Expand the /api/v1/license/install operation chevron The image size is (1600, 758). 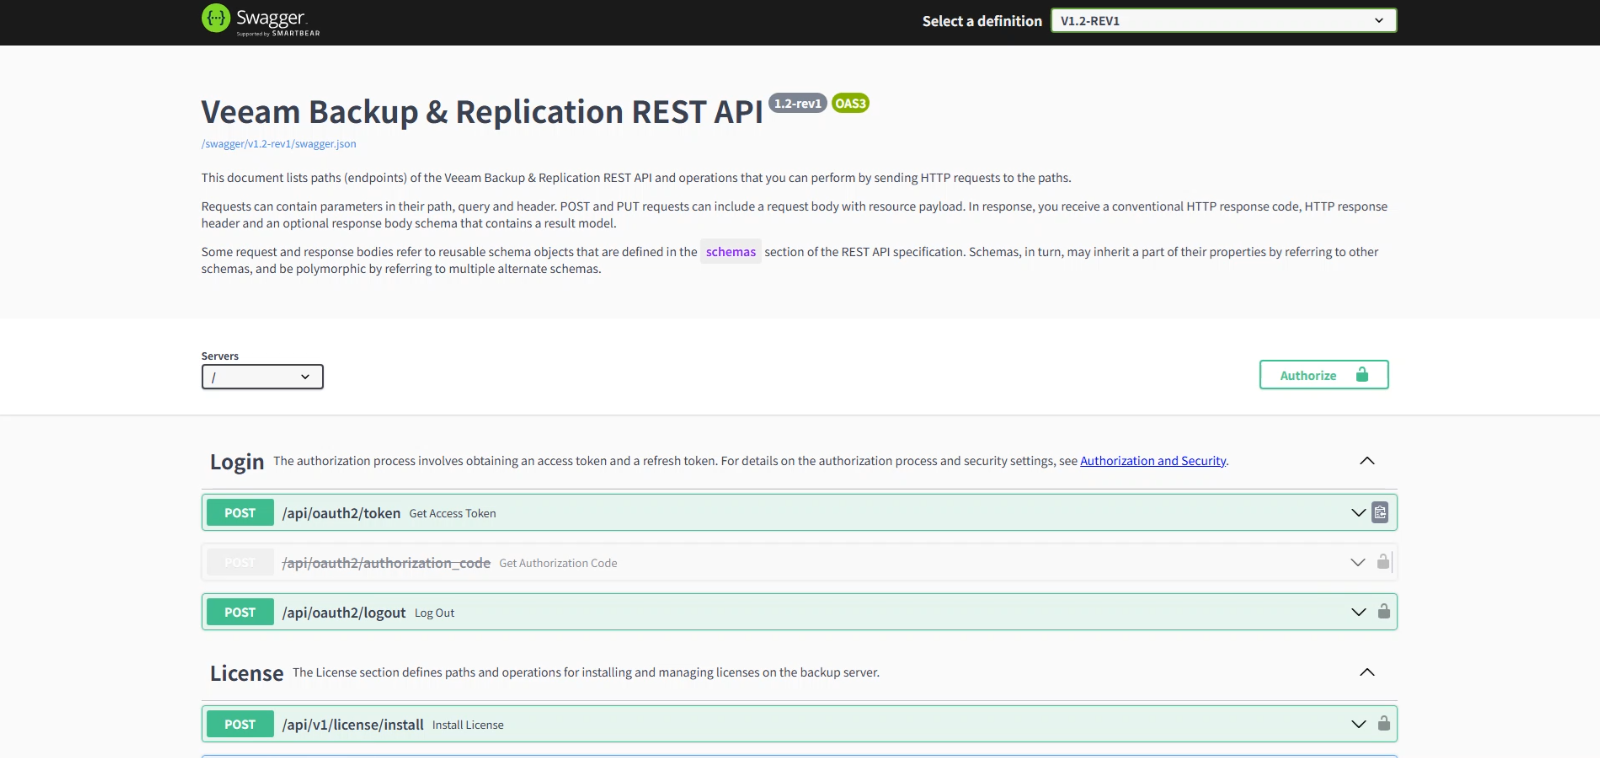pyautogui.click(x=1358, y=724)
